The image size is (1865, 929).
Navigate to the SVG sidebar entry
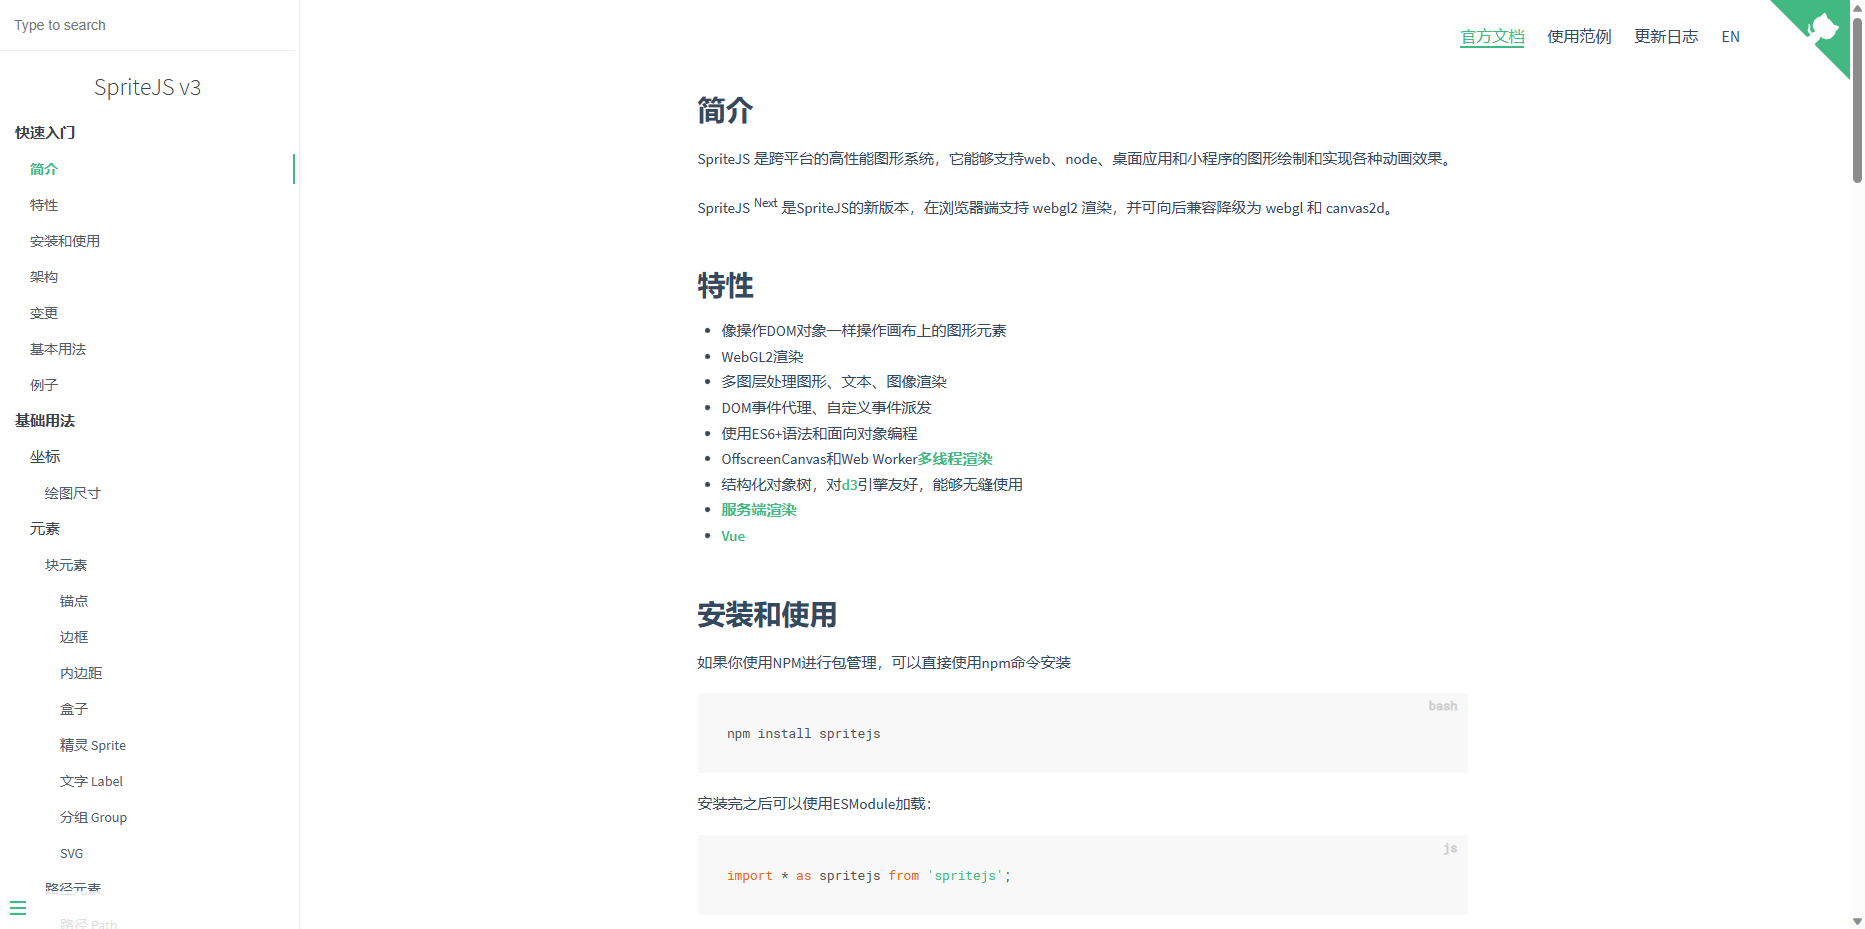[71, 853]
